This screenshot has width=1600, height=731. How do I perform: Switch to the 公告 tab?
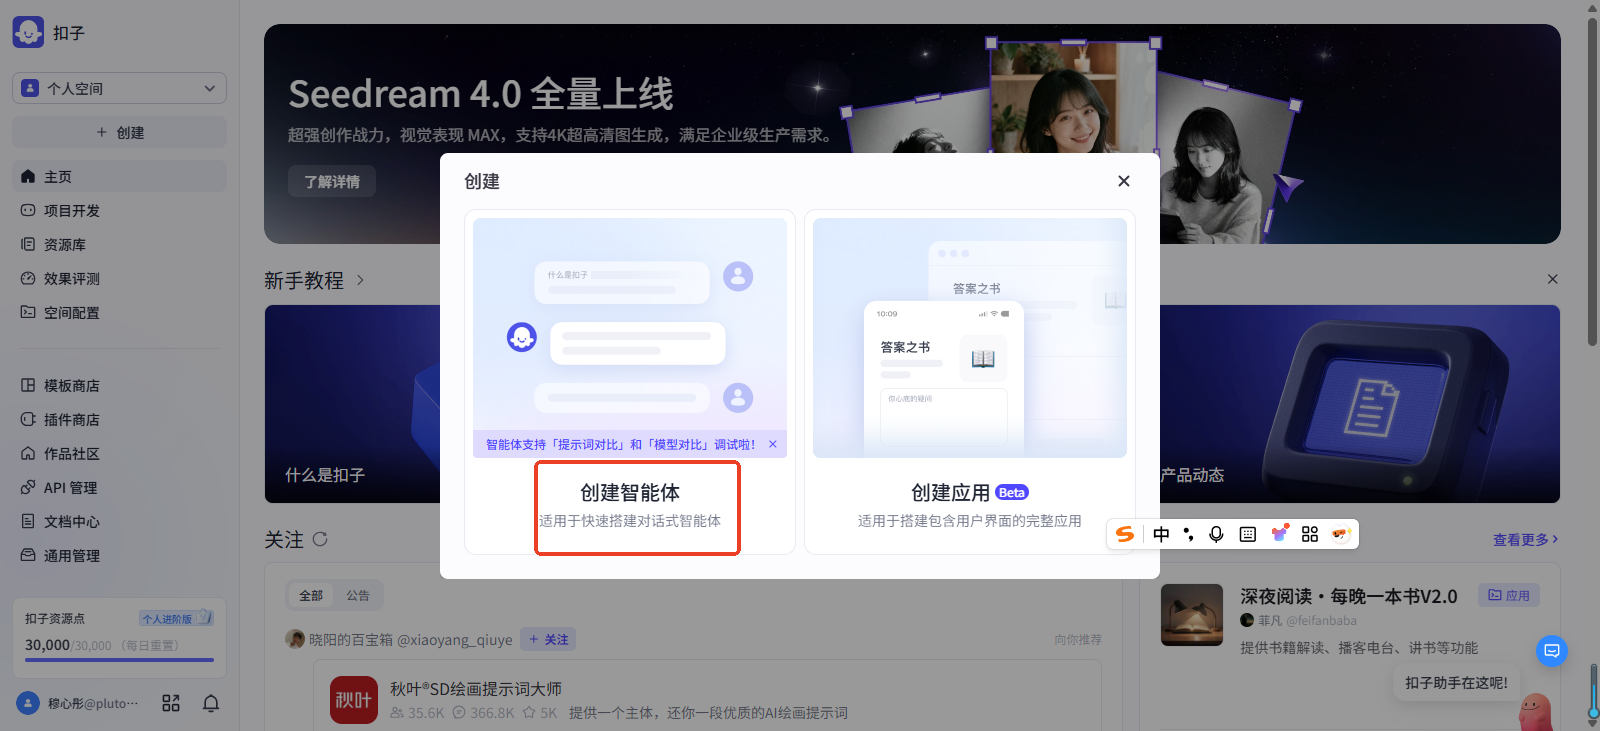(x=358, y=595)
